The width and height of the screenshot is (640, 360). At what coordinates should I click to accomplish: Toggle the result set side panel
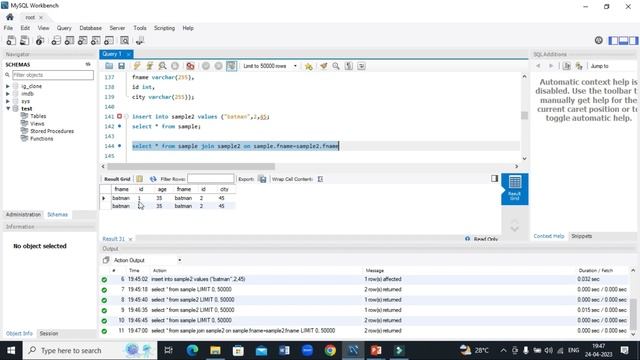point(494,178)
